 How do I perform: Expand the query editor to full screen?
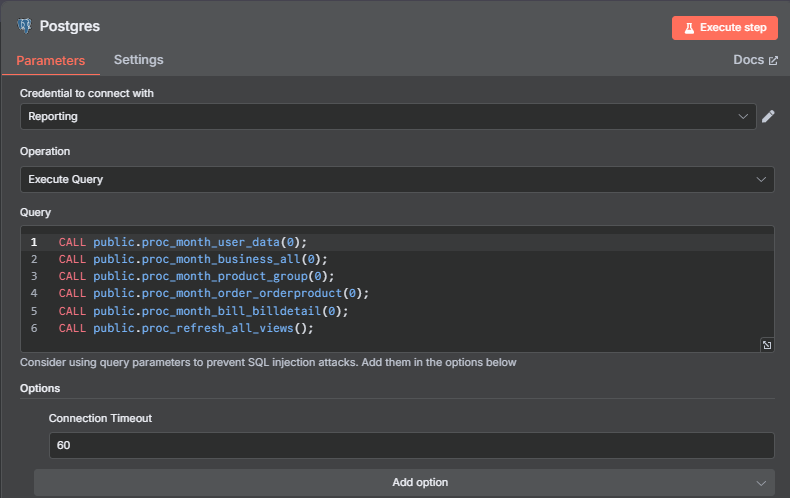[x=766, y=345]
